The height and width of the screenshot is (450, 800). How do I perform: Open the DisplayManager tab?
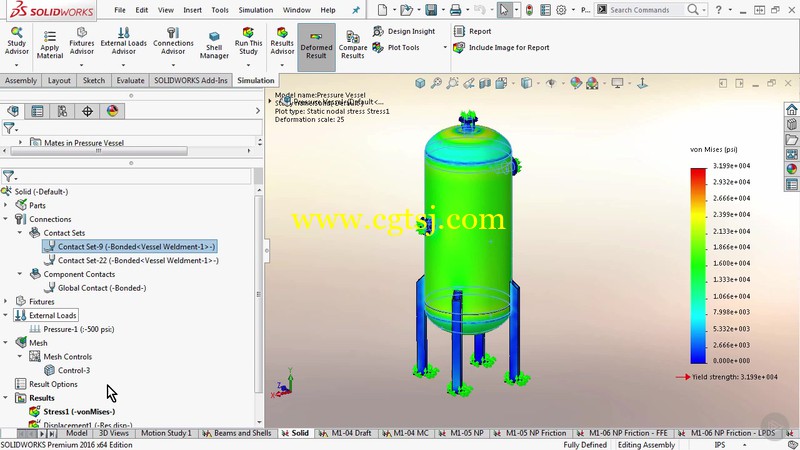112,111
